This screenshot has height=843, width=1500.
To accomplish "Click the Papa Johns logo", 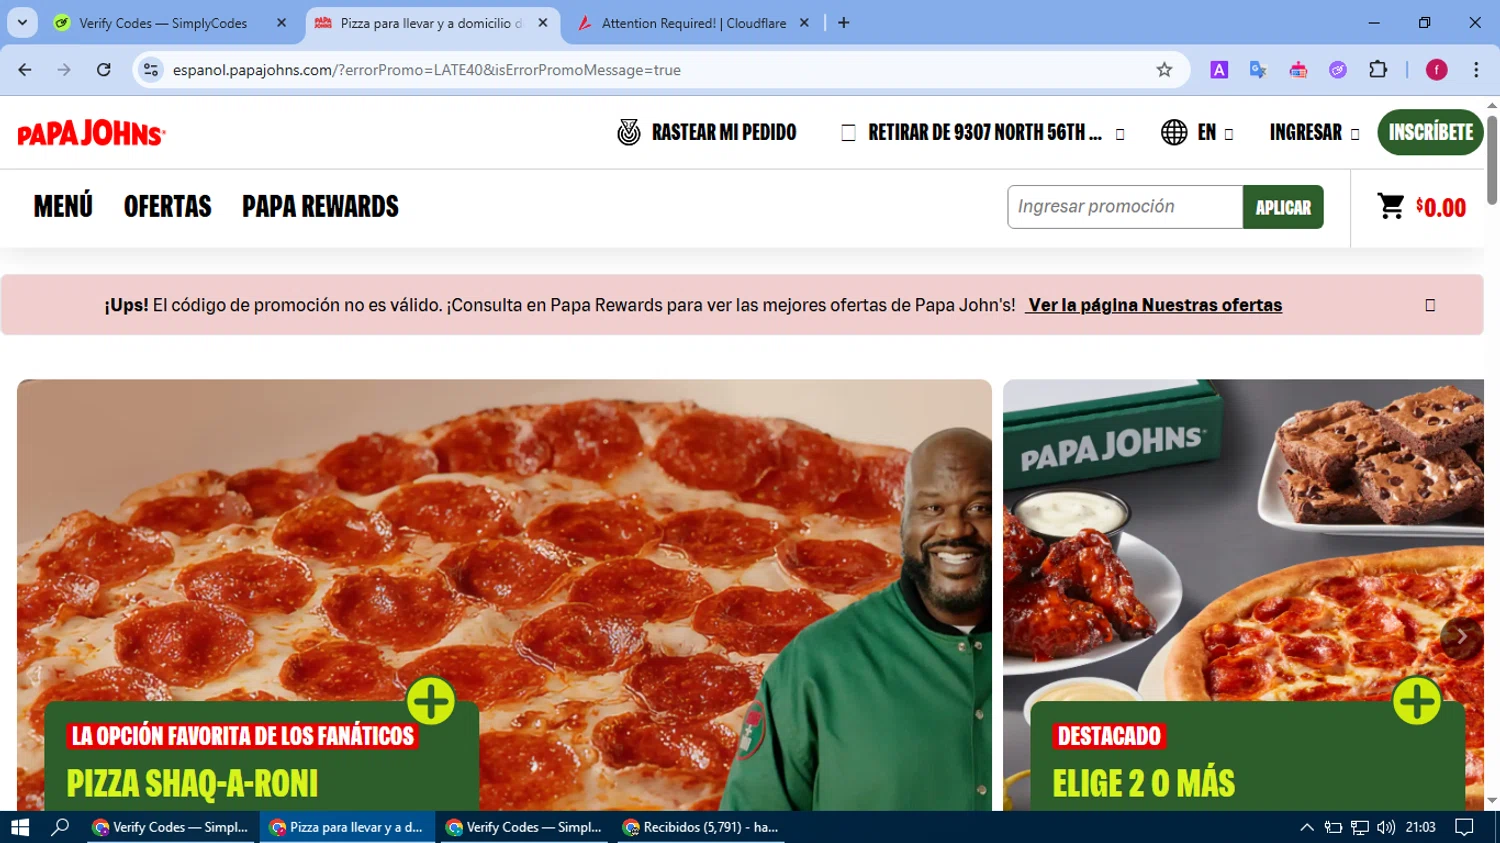I will (91, 133).
